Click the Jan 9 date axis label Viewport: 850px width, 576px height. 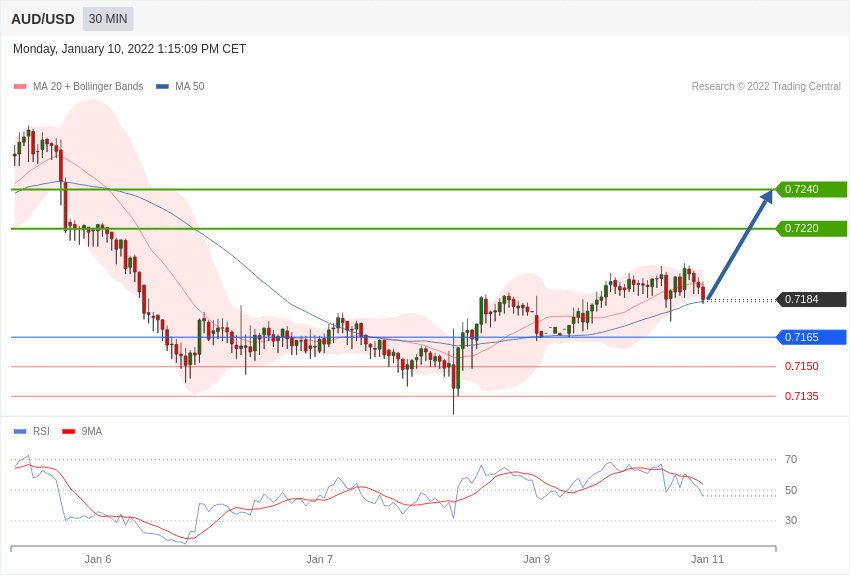point(536,559)
